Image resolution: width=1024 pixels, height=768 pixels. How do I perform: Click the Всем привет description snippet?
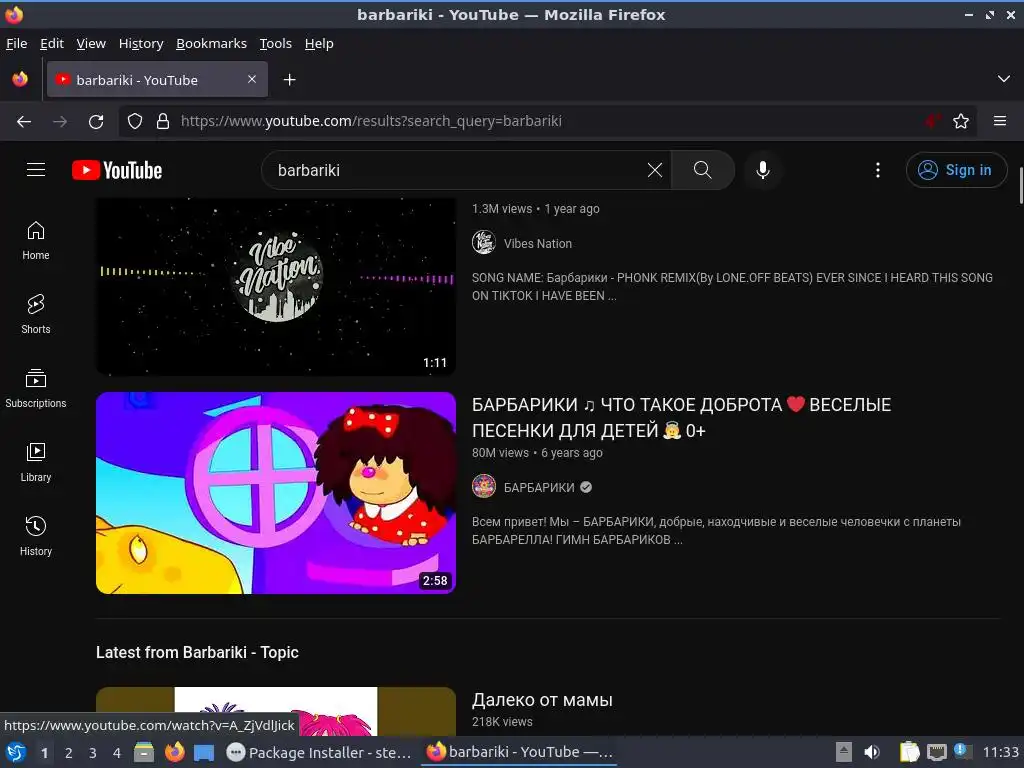pyautogui.click(x=716, y=530)
